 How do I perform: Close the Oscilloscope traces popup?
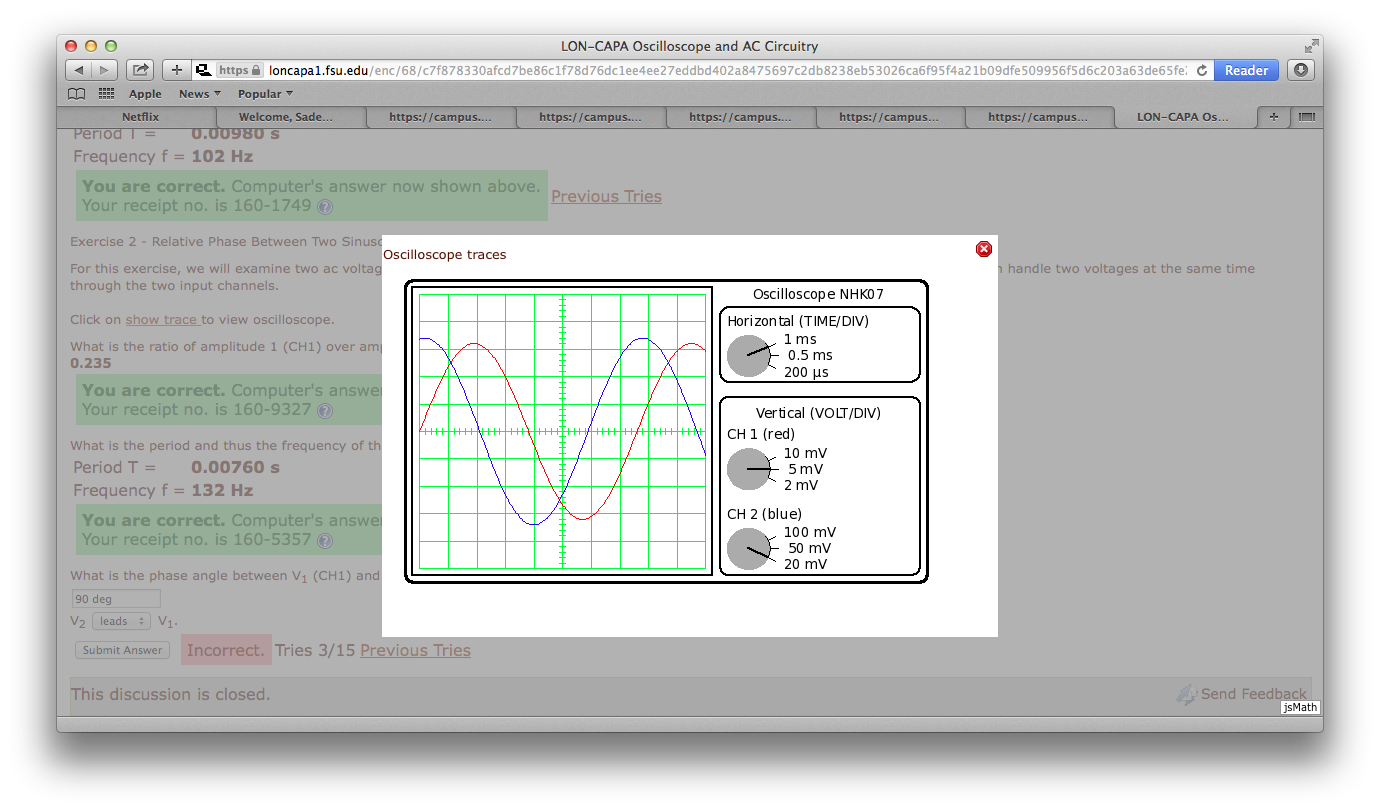click(984, 249)
